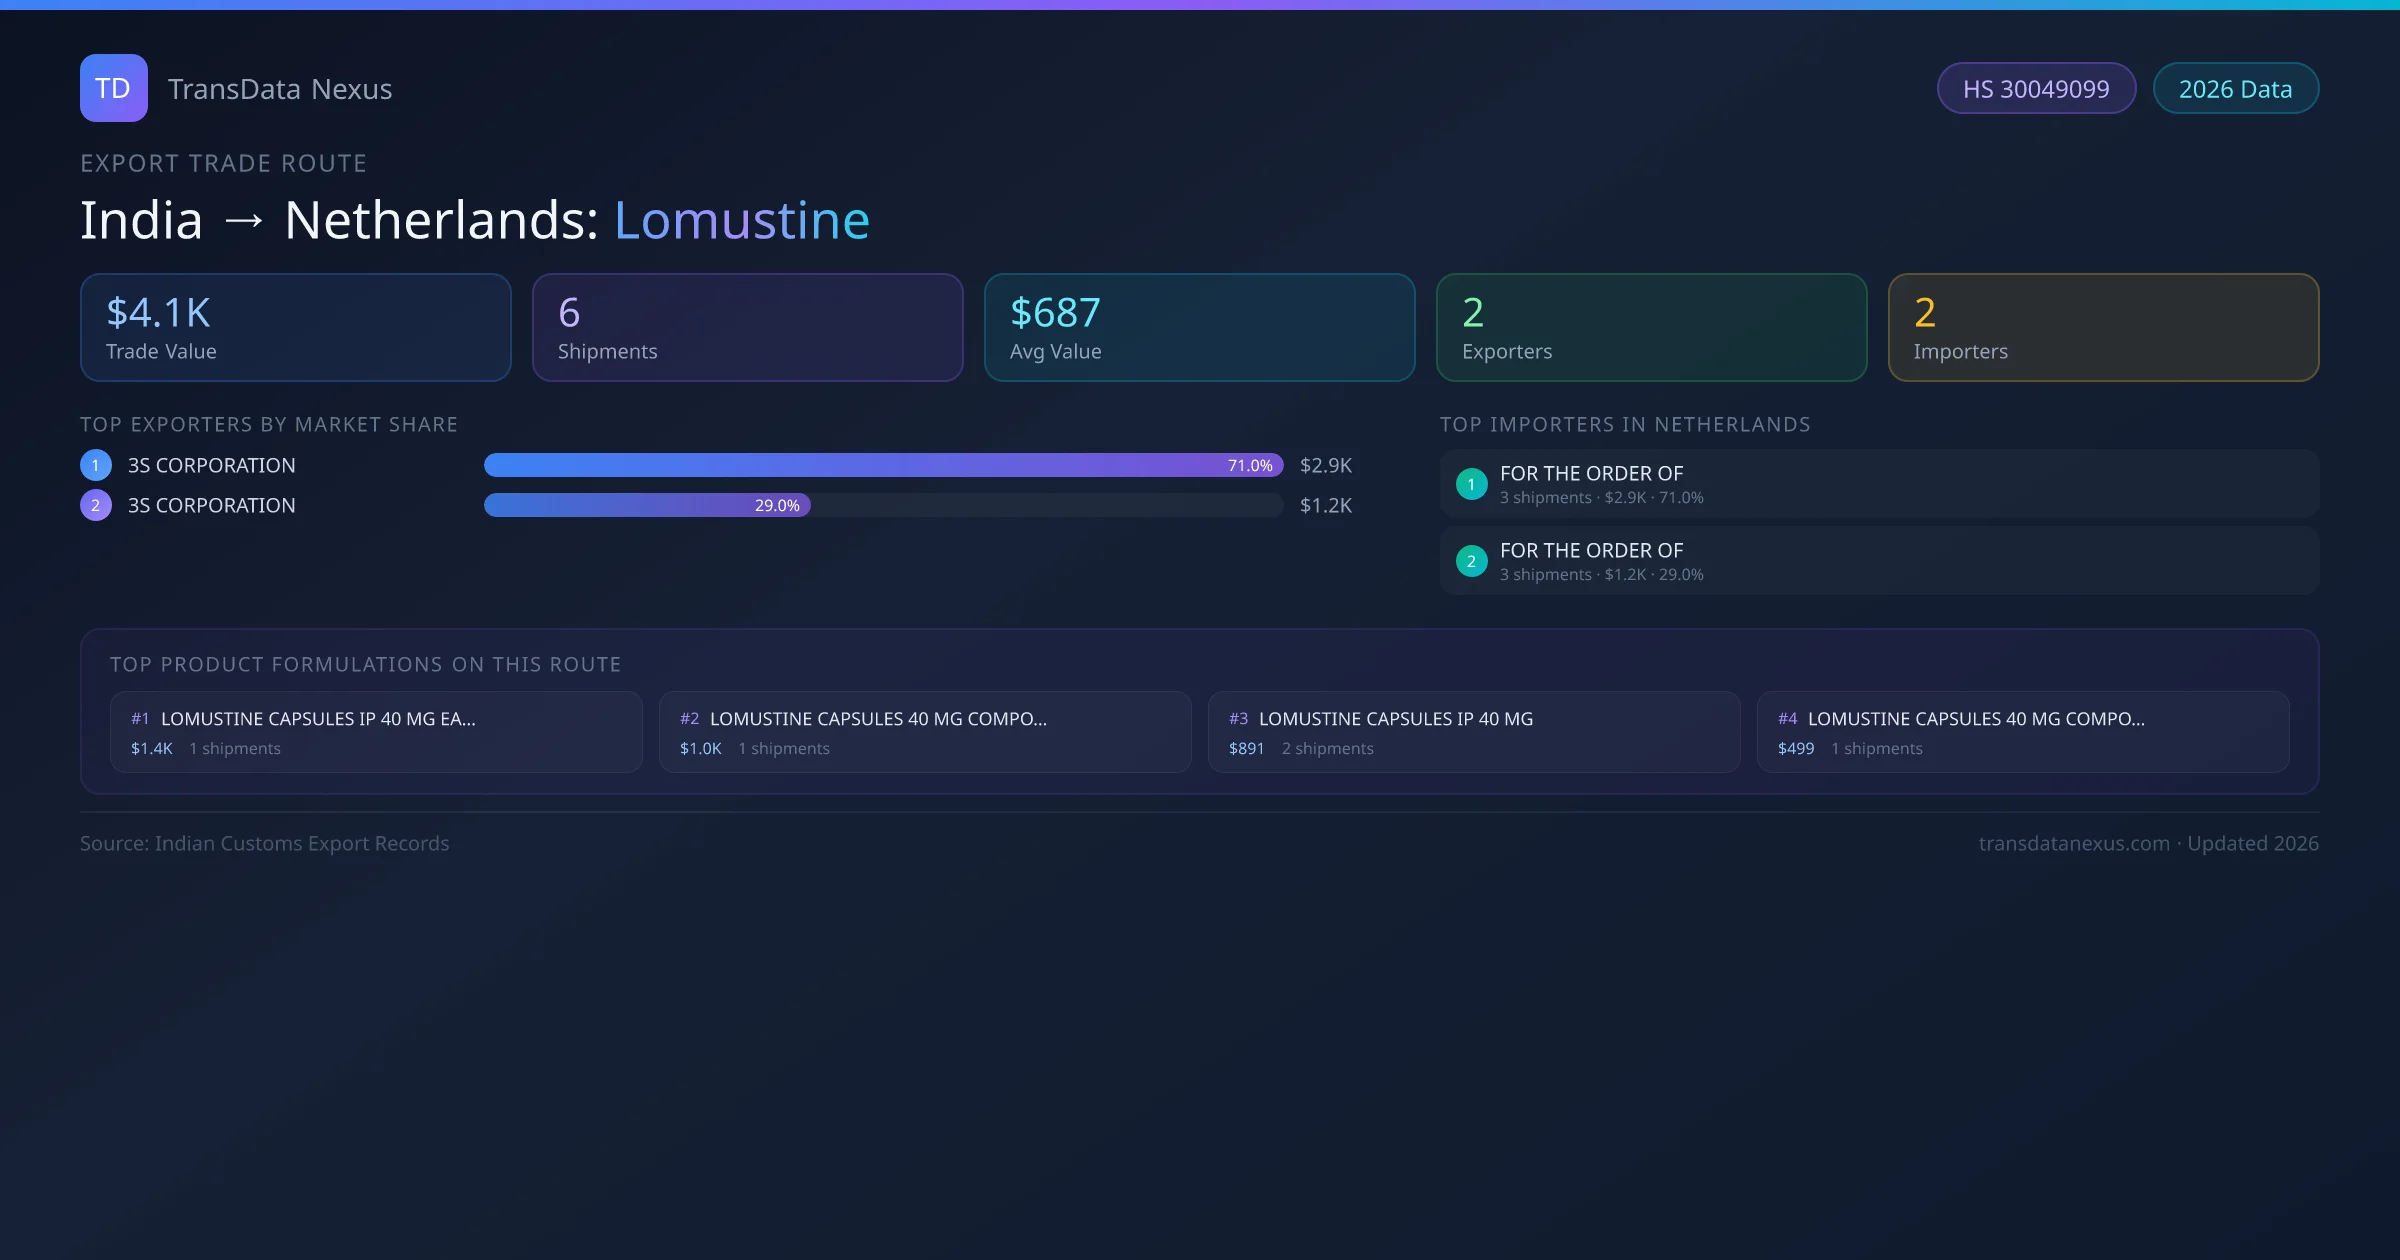Select the 6 Shipments stat card
2400x1260 pixels.
(748, 328)
